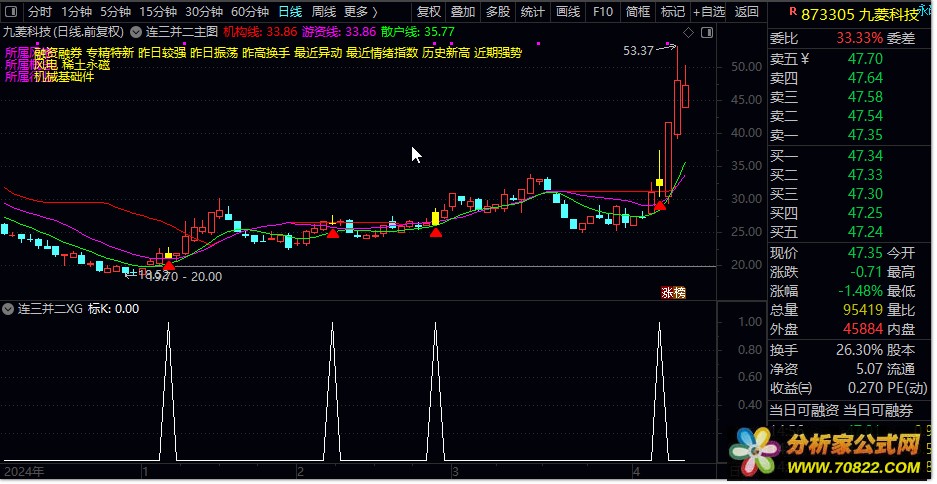Click the 复权 adjustment button
The width and height of the screenshot is (937, 484).
[428, 11]
